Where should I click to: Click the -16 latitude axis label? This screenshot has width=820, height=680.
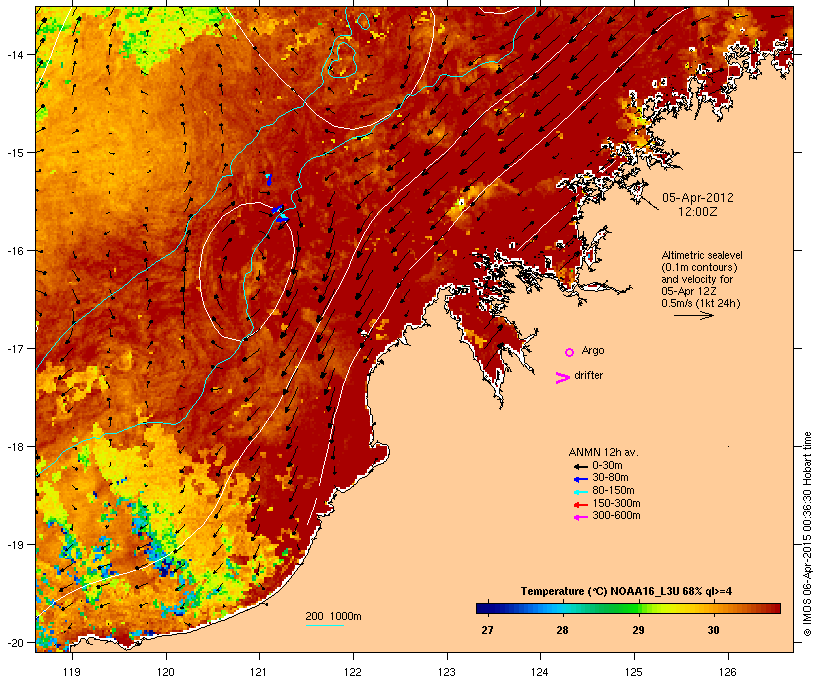(14, 251)
